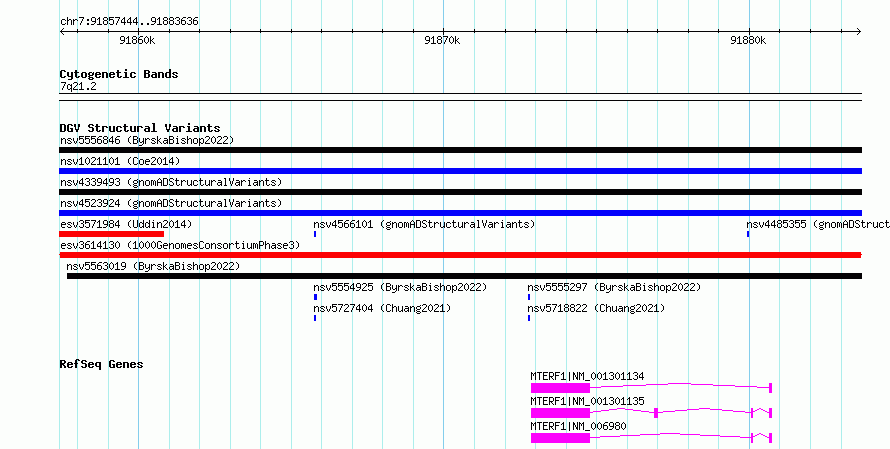Open the nsv5718822 (Chuang2021) label
The height and width of the screenshot is (449, 890).
[597, 308]
